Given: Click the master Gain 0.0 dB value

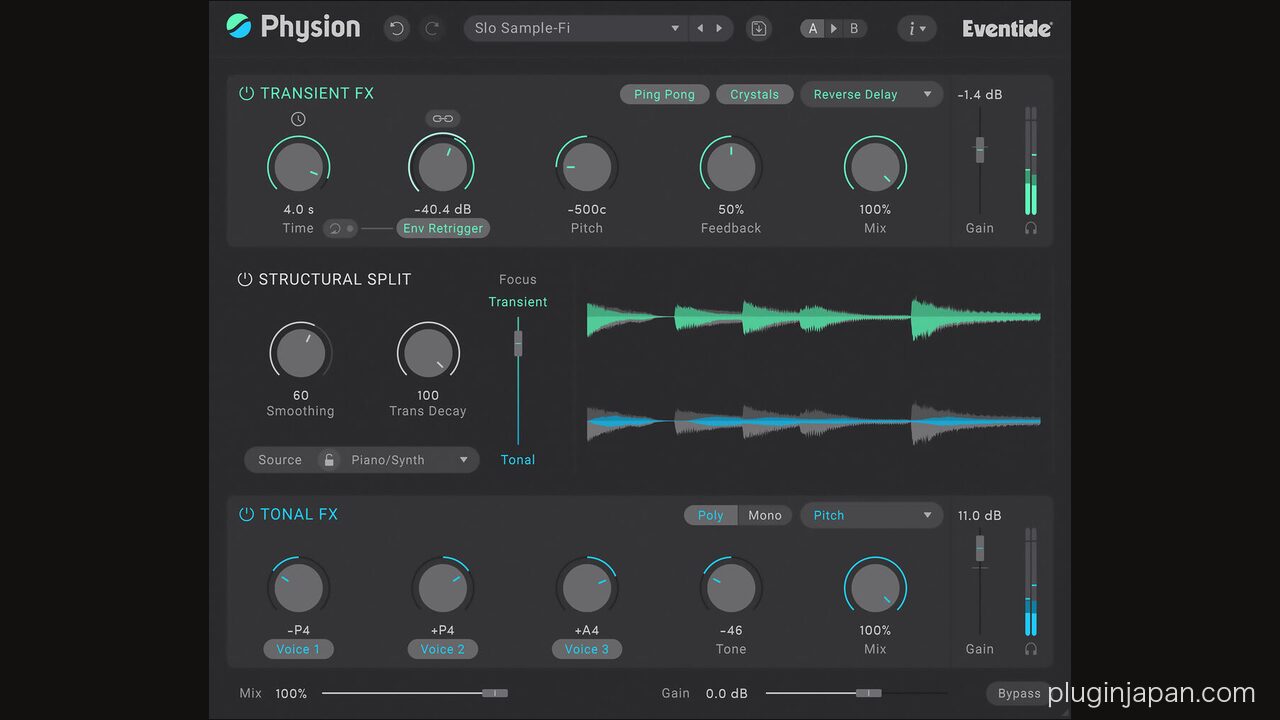Looking at the screenshot, I should (727, 693).
